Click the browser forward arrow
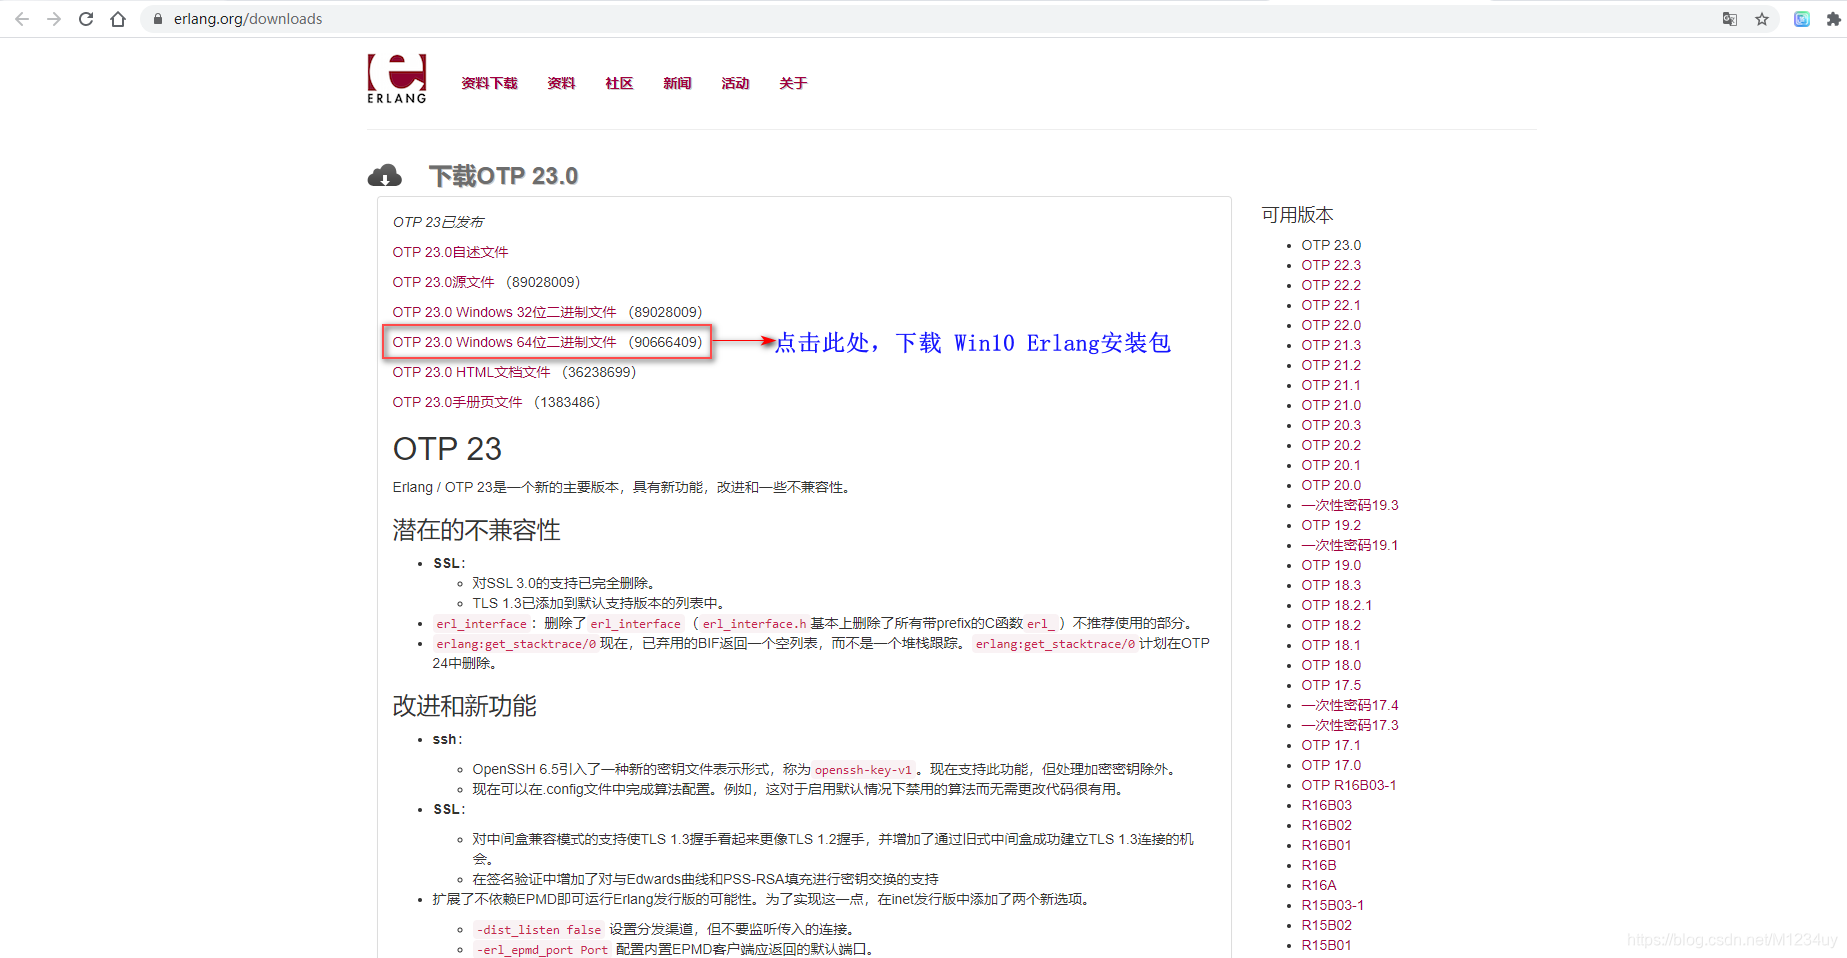This screenshot has height=958, width=1847. click(54, 19)
